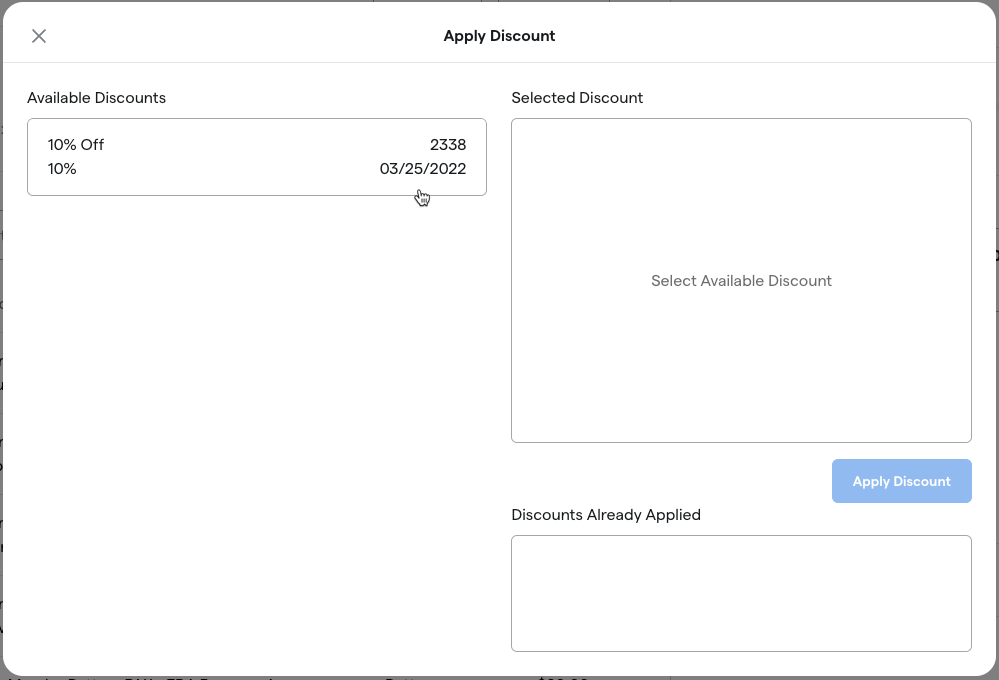
Task: Click the 10% value under 10% Off
Action: tap(62, 169)
